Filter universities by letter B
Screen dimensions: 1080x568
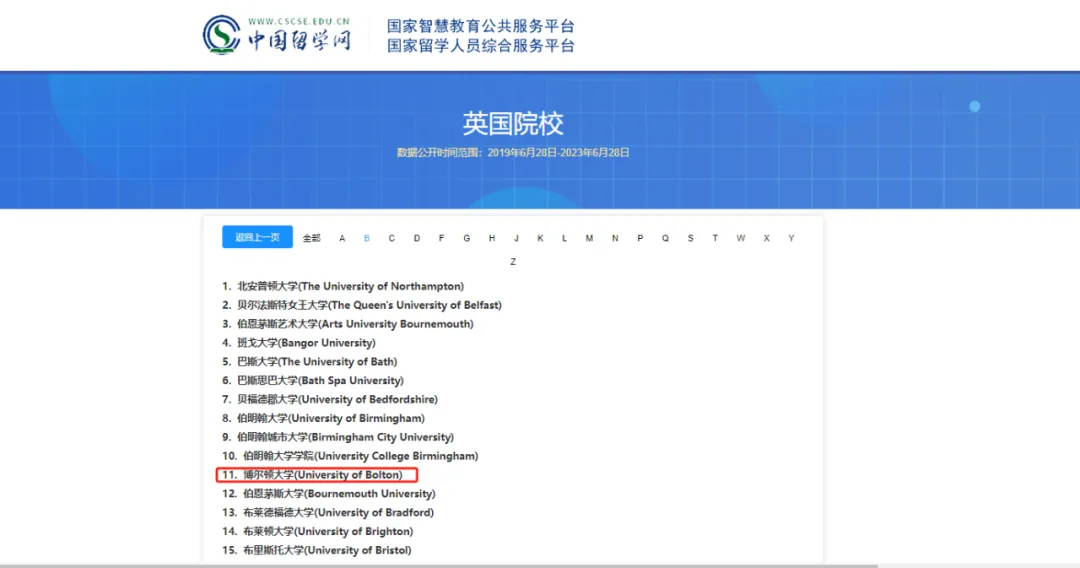click(366, 238)
